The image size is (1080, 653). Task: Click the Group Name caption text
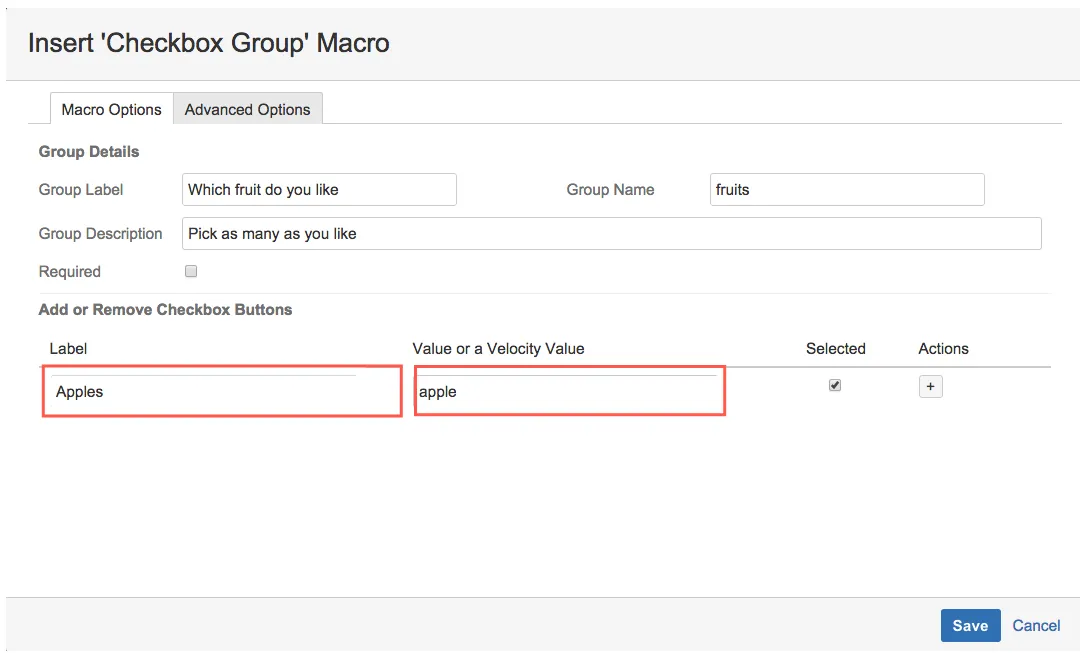[x=610, y=189]
